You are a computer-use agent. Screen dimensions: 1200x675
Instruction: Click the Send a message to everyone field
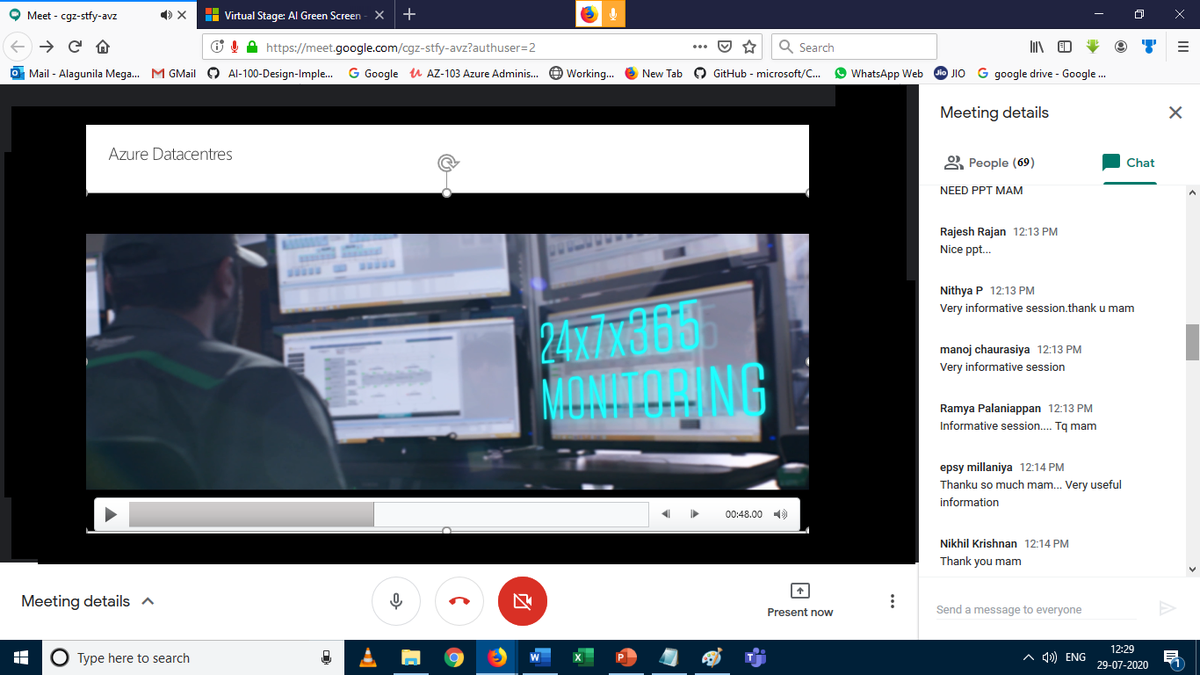pyautogui.click(x=1035, y=609)
